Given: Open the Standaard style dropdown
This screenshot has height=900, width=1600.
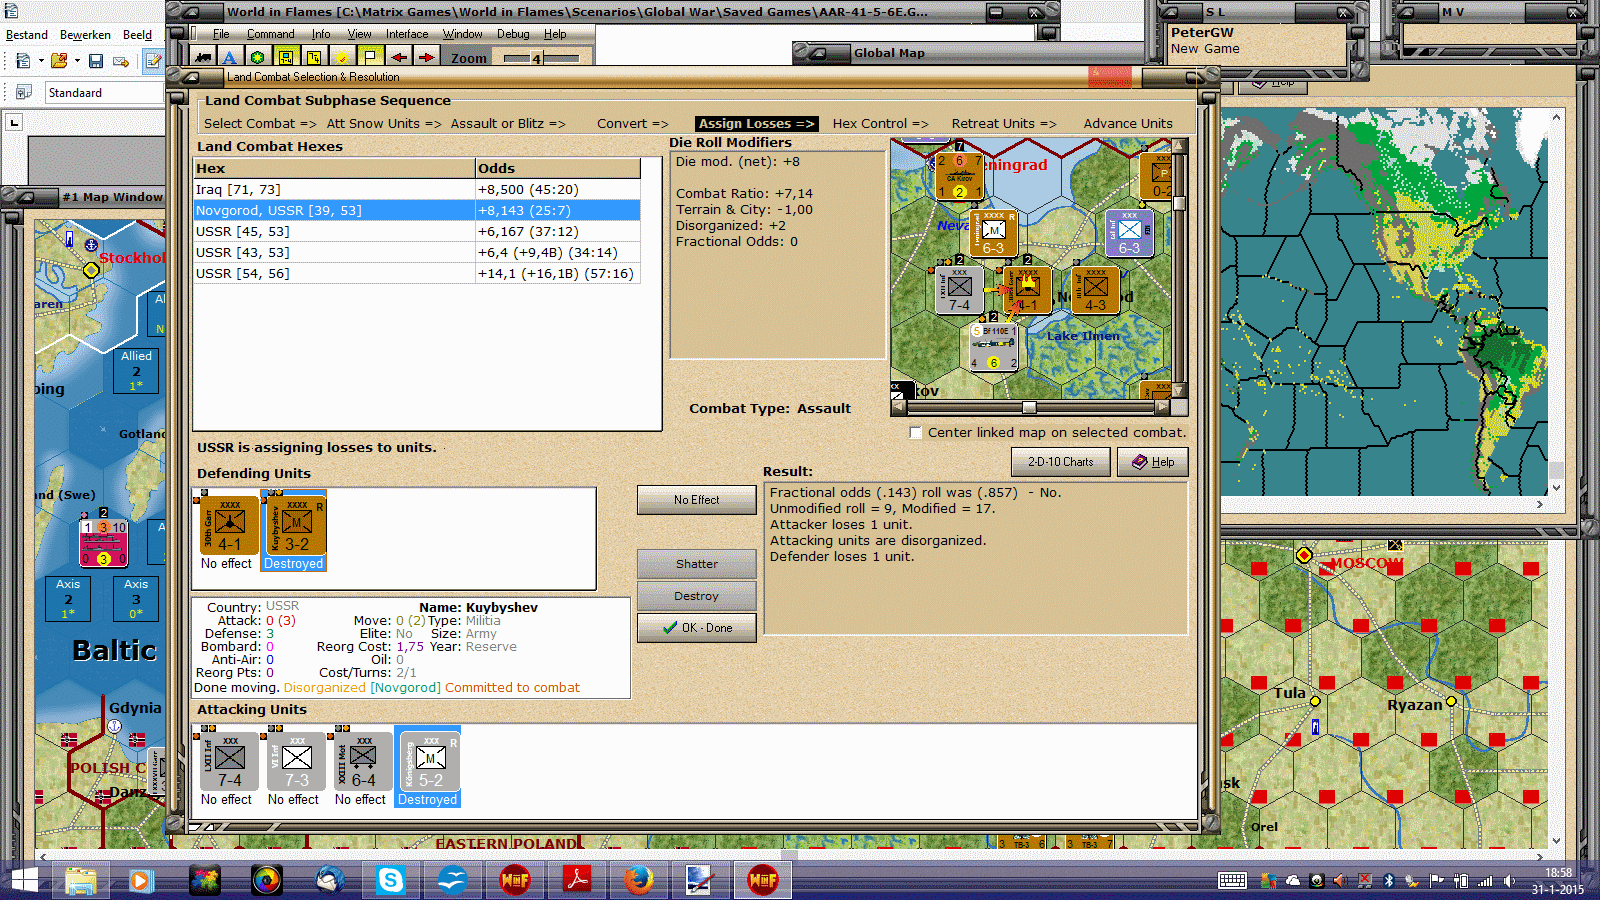Looking at the screenshot, I should click(x=104, y=93).
